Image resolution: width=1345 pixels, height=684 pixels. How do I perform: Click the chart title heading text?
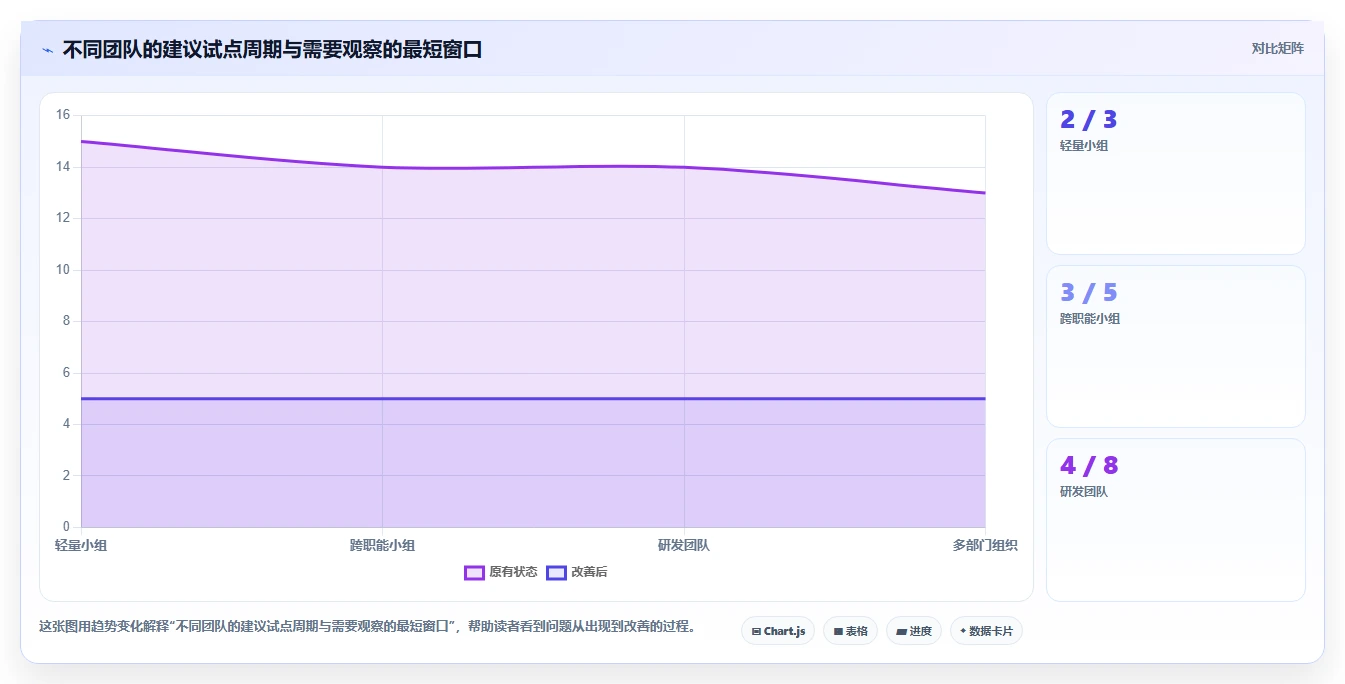[x=272, y=49]
